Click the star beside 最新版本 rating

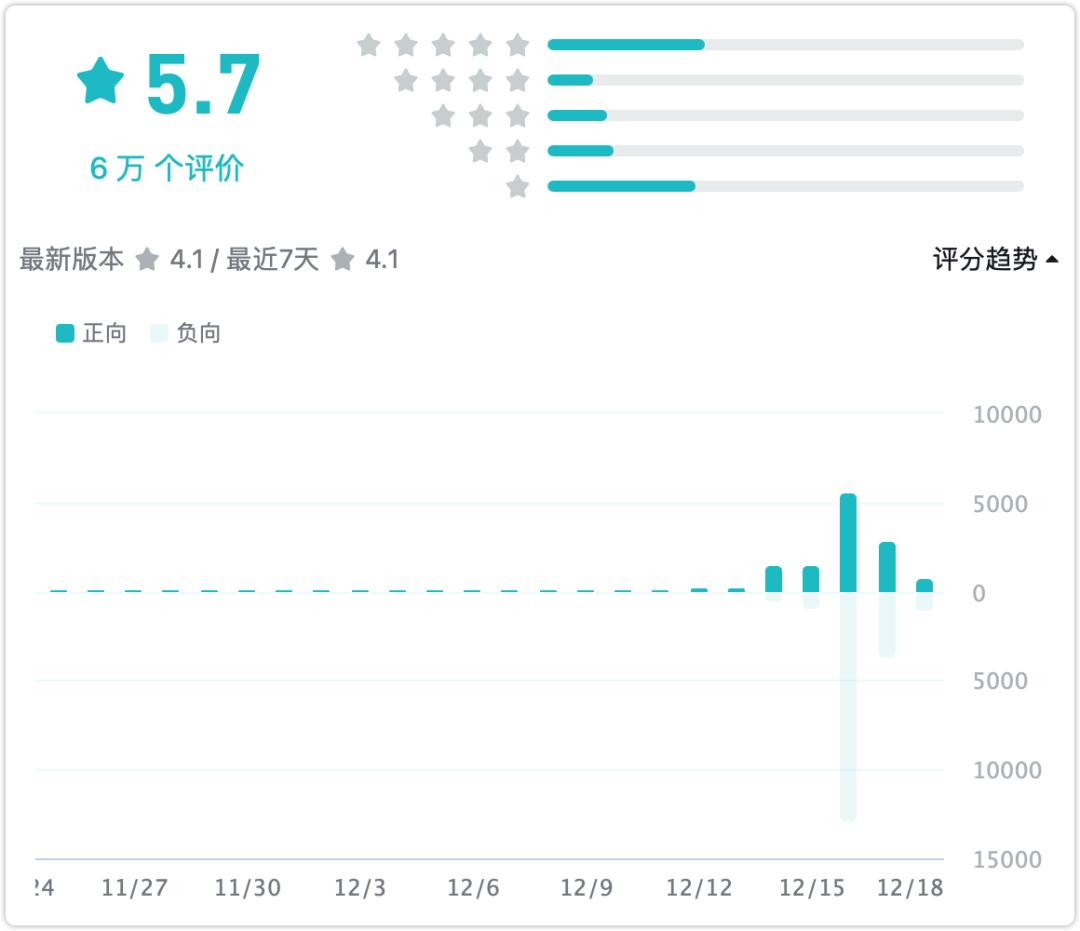pyautogui.click(x=147, y=260)
